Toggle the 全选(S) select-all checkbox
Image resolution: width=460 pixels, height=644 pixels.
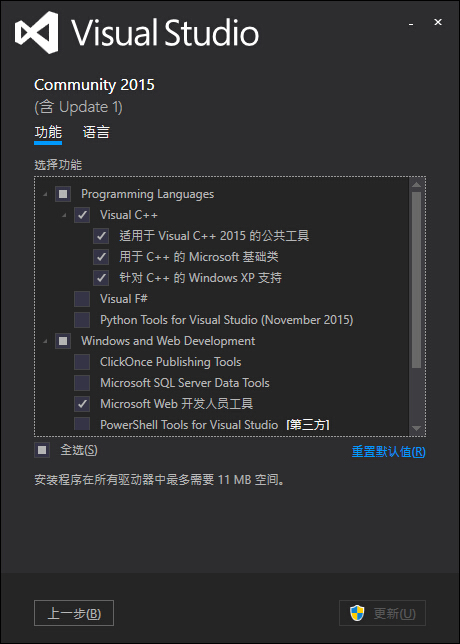pos(42,450)
